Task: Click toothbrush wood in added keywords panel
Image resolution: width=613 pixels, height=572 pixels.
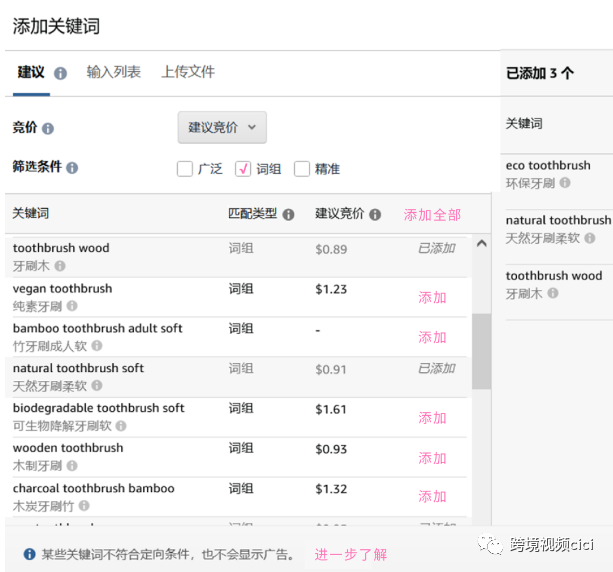Action: tap(554, 276)
